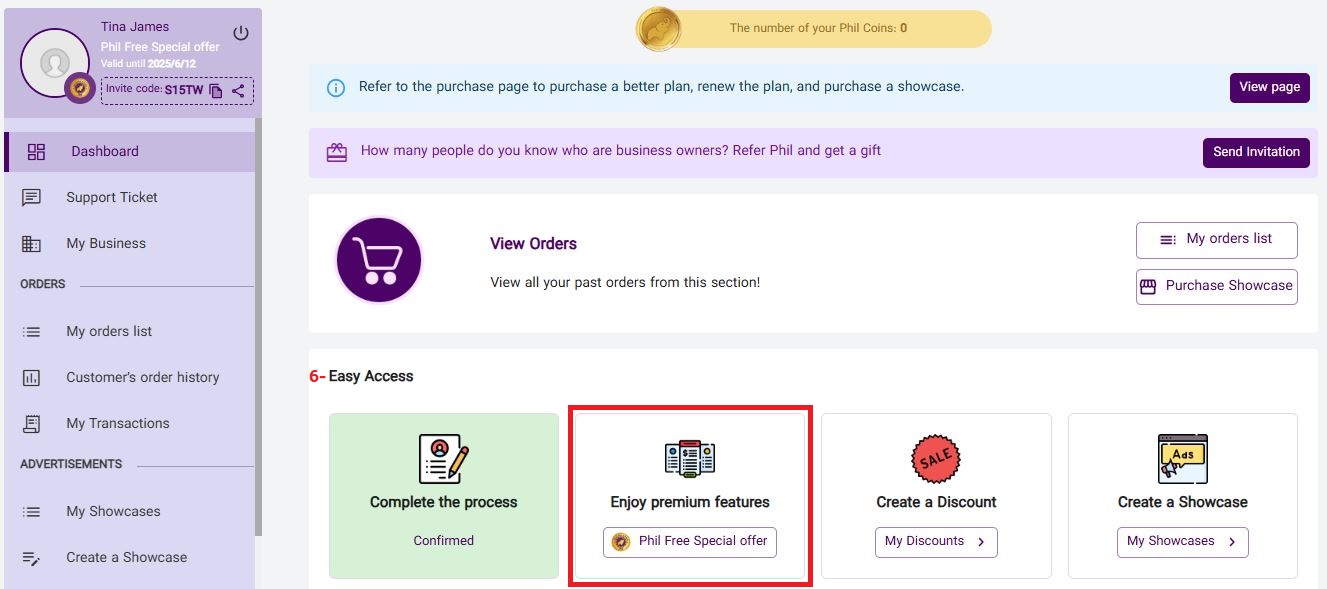Open Support Ticket in the sidebar

(x=112, y=198)
